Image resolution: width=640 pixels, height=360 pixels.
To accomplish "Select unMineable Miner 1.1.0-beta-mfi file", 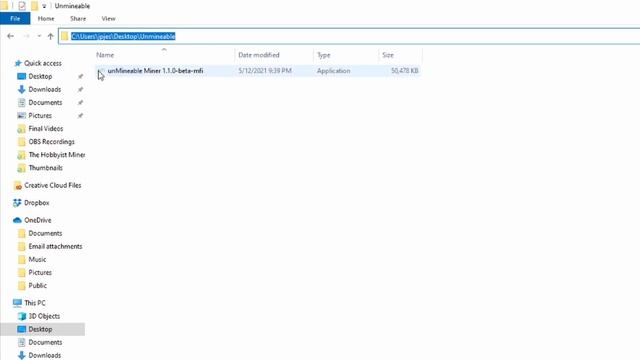I will coord(155,71).
